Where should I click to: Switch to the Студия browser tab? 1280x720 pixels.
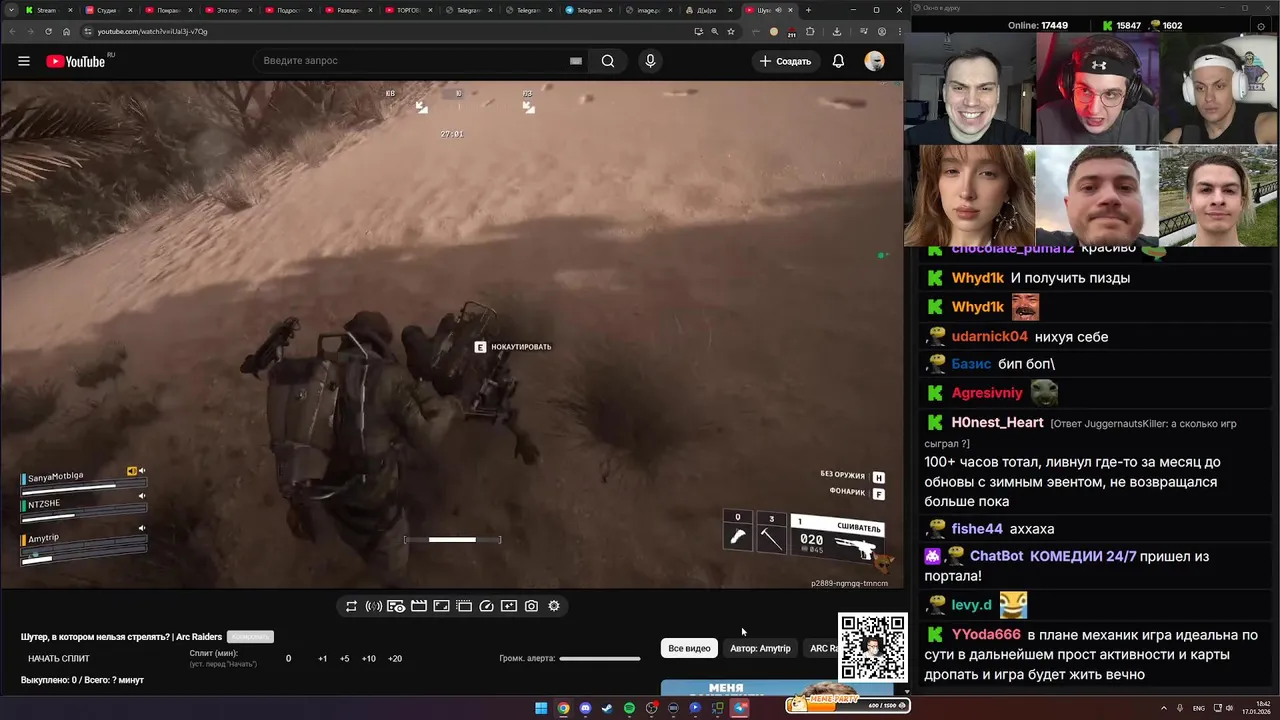tap(106, 10)
